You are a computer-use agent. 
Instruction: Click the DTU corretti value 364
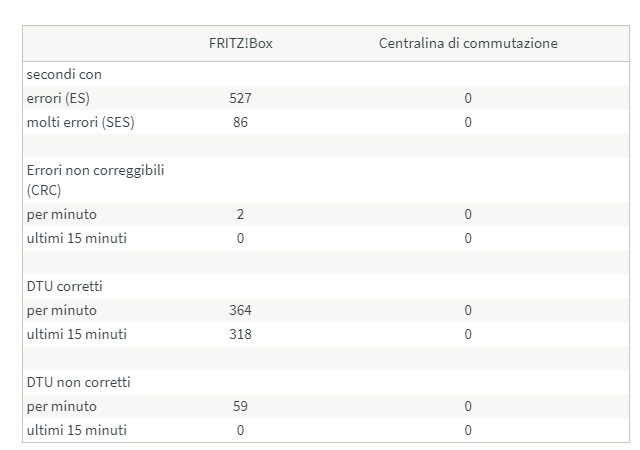(240, 310)
